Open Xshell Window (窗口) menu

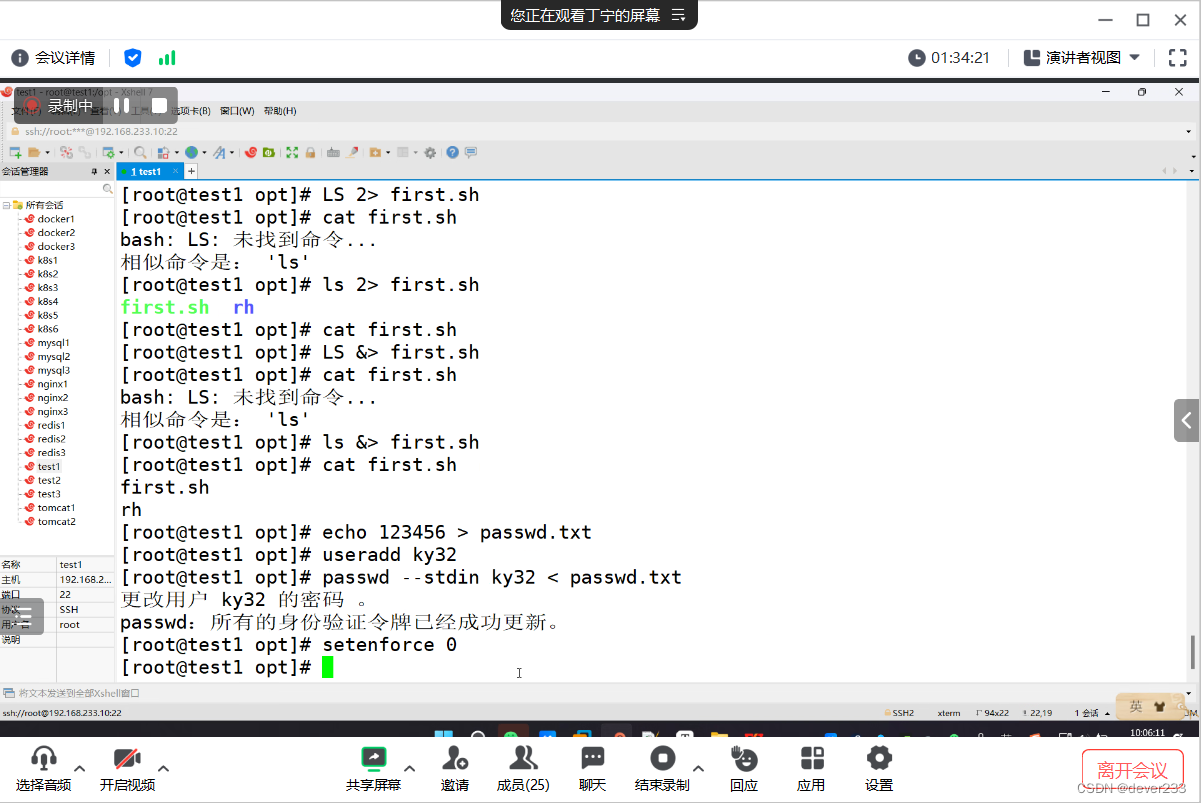[x=237, y=111]
